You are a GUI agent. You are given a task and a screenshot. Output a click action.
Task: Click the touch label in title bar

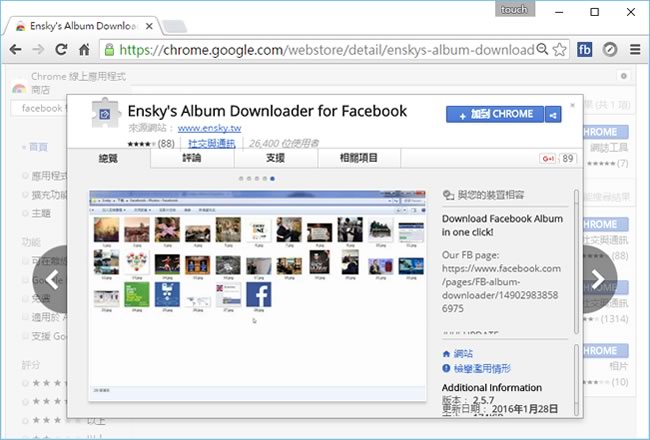[x=514, y=9]
